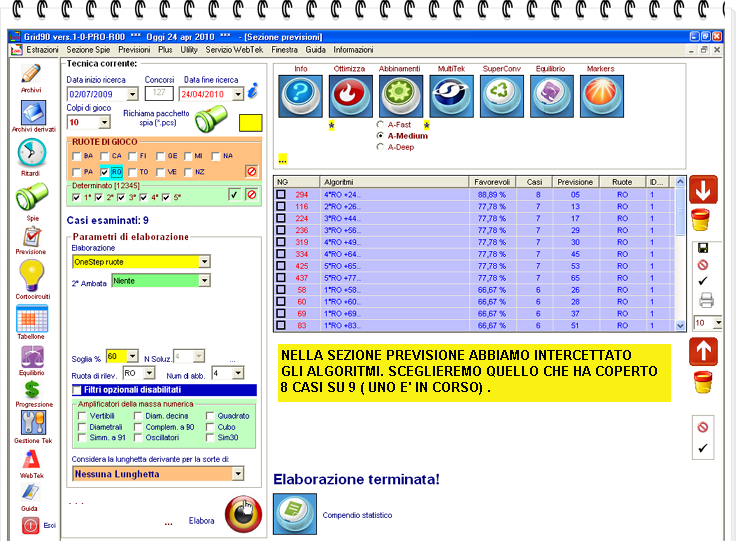The image size is (736, 541).
Task: Click the Equilibrio purple top button
Action: [x=552, y=96]
